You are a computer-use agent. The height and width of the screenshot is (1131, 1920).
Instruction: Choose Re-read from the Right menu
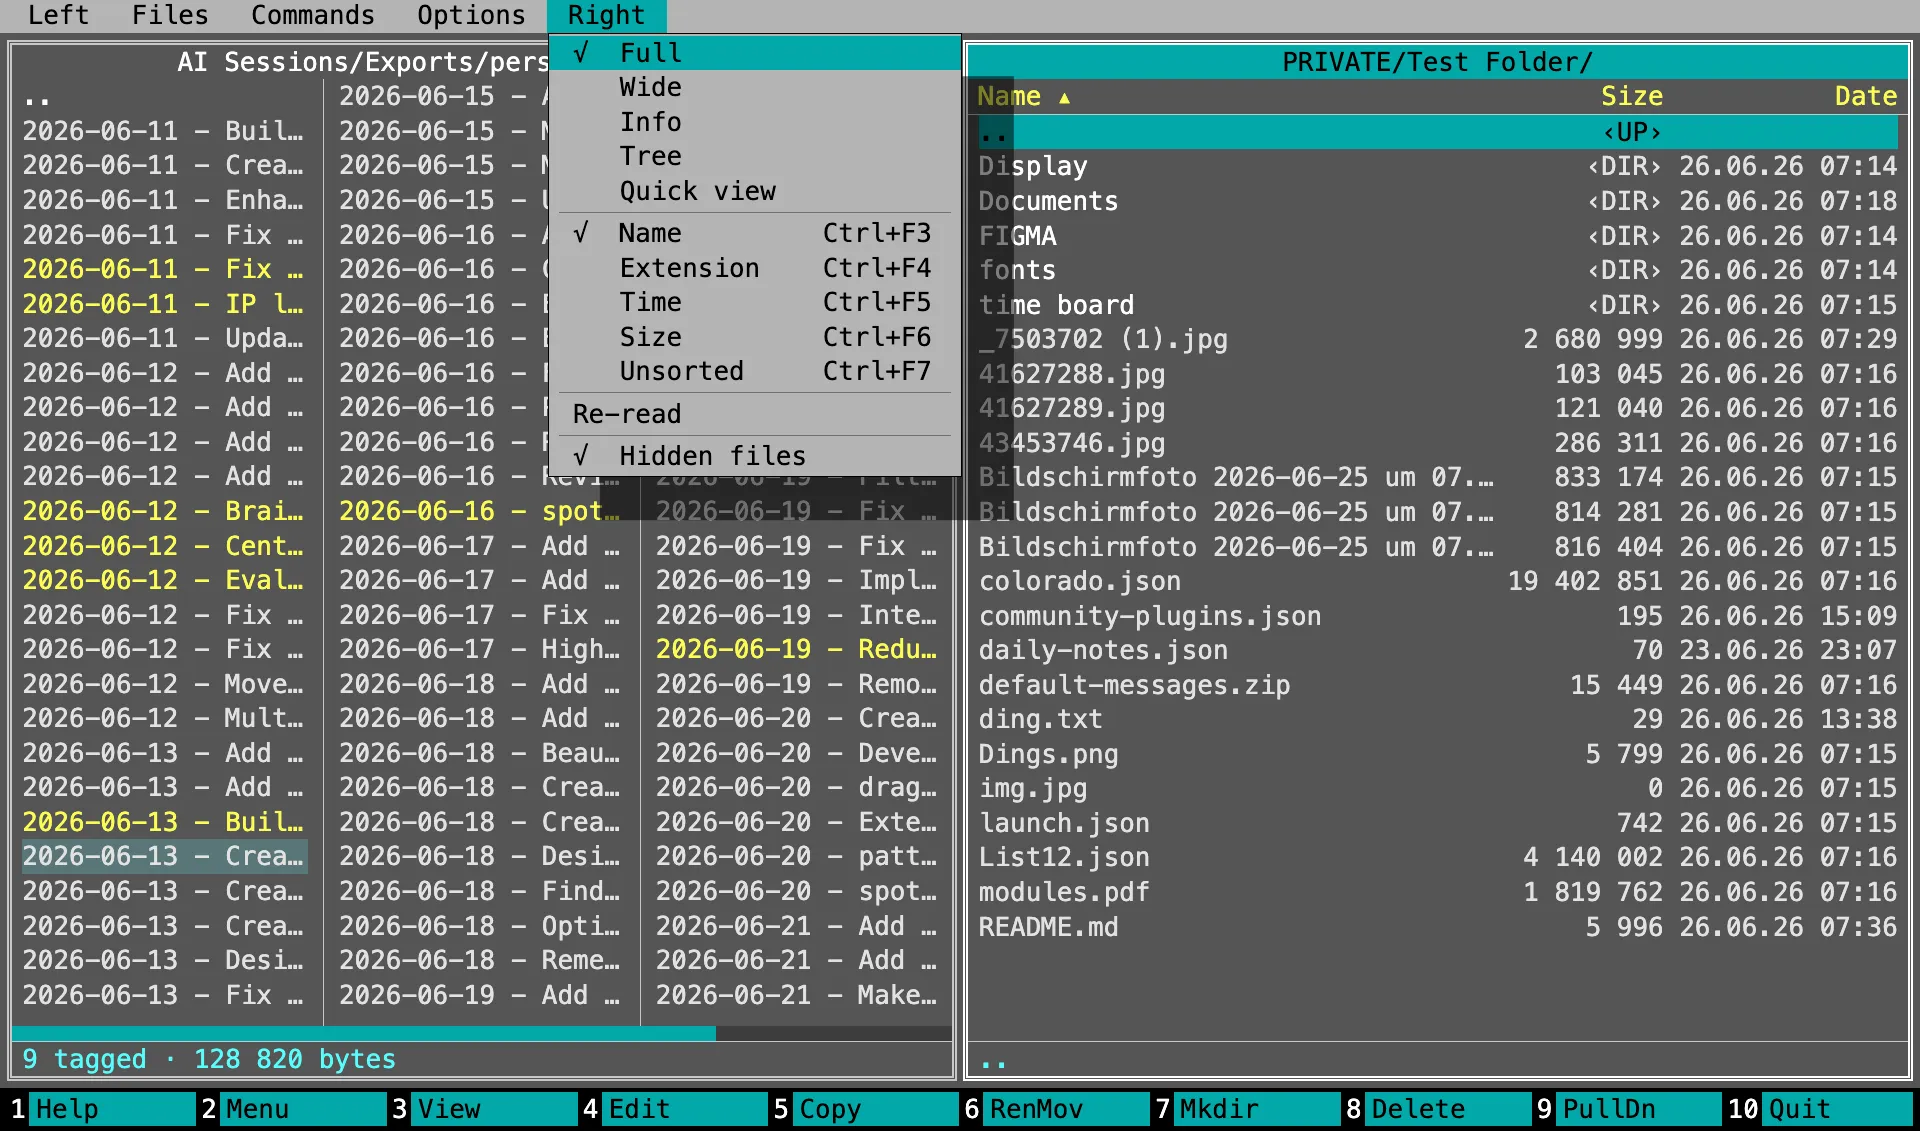tap(755, 414)
